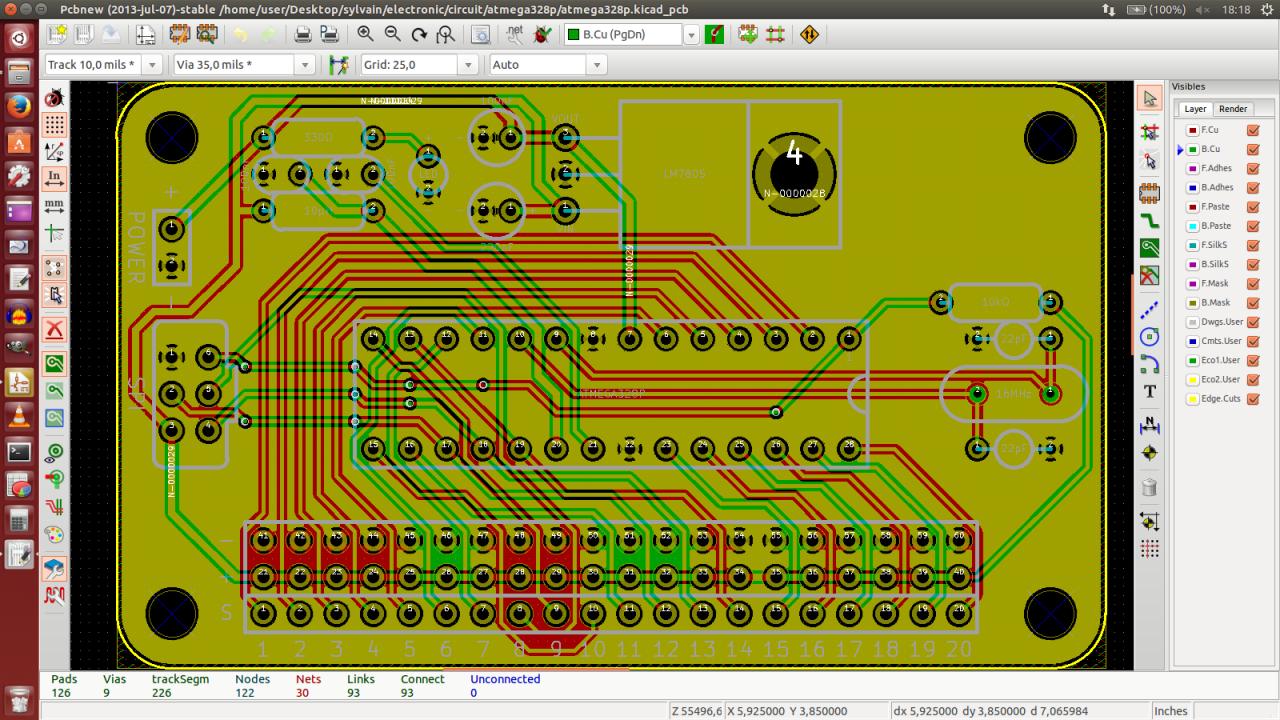1280x720 pixels.
Task: Select the Add text tool
Action: (1149, 392)
